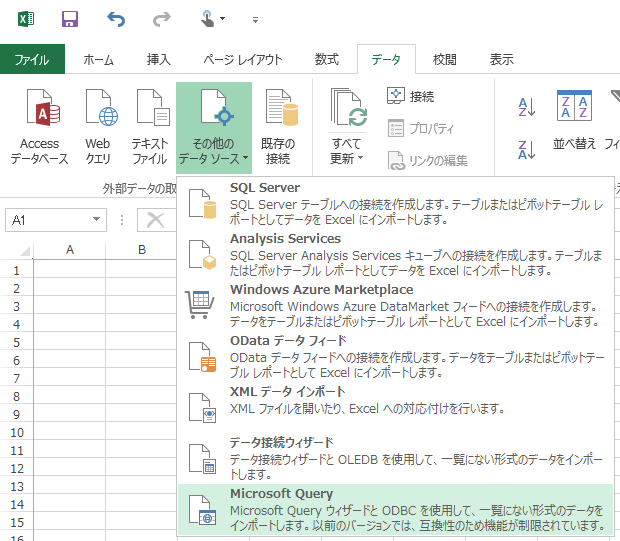Select Windows Azure Marketplace entry
Viewport: 620px width, 541px height.
(x=395, y=305)
